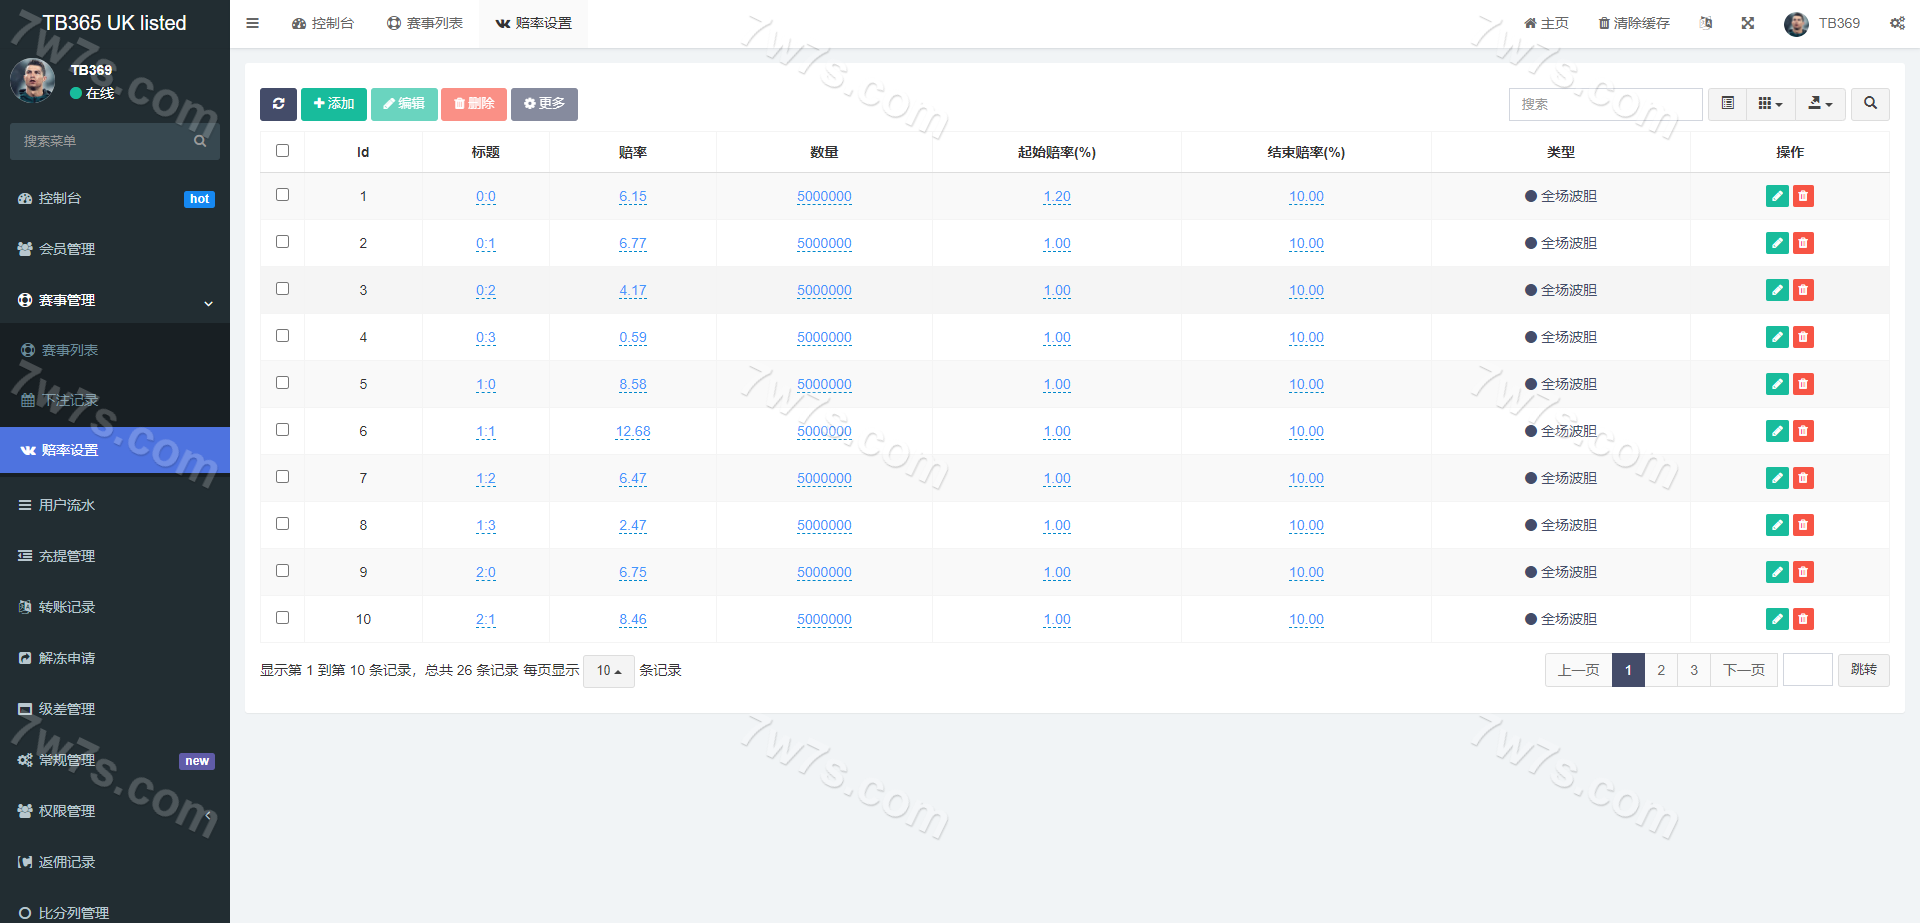Click the jump-to-page input field
This screenshot has width=1920, height=923.
[1807, 670]
